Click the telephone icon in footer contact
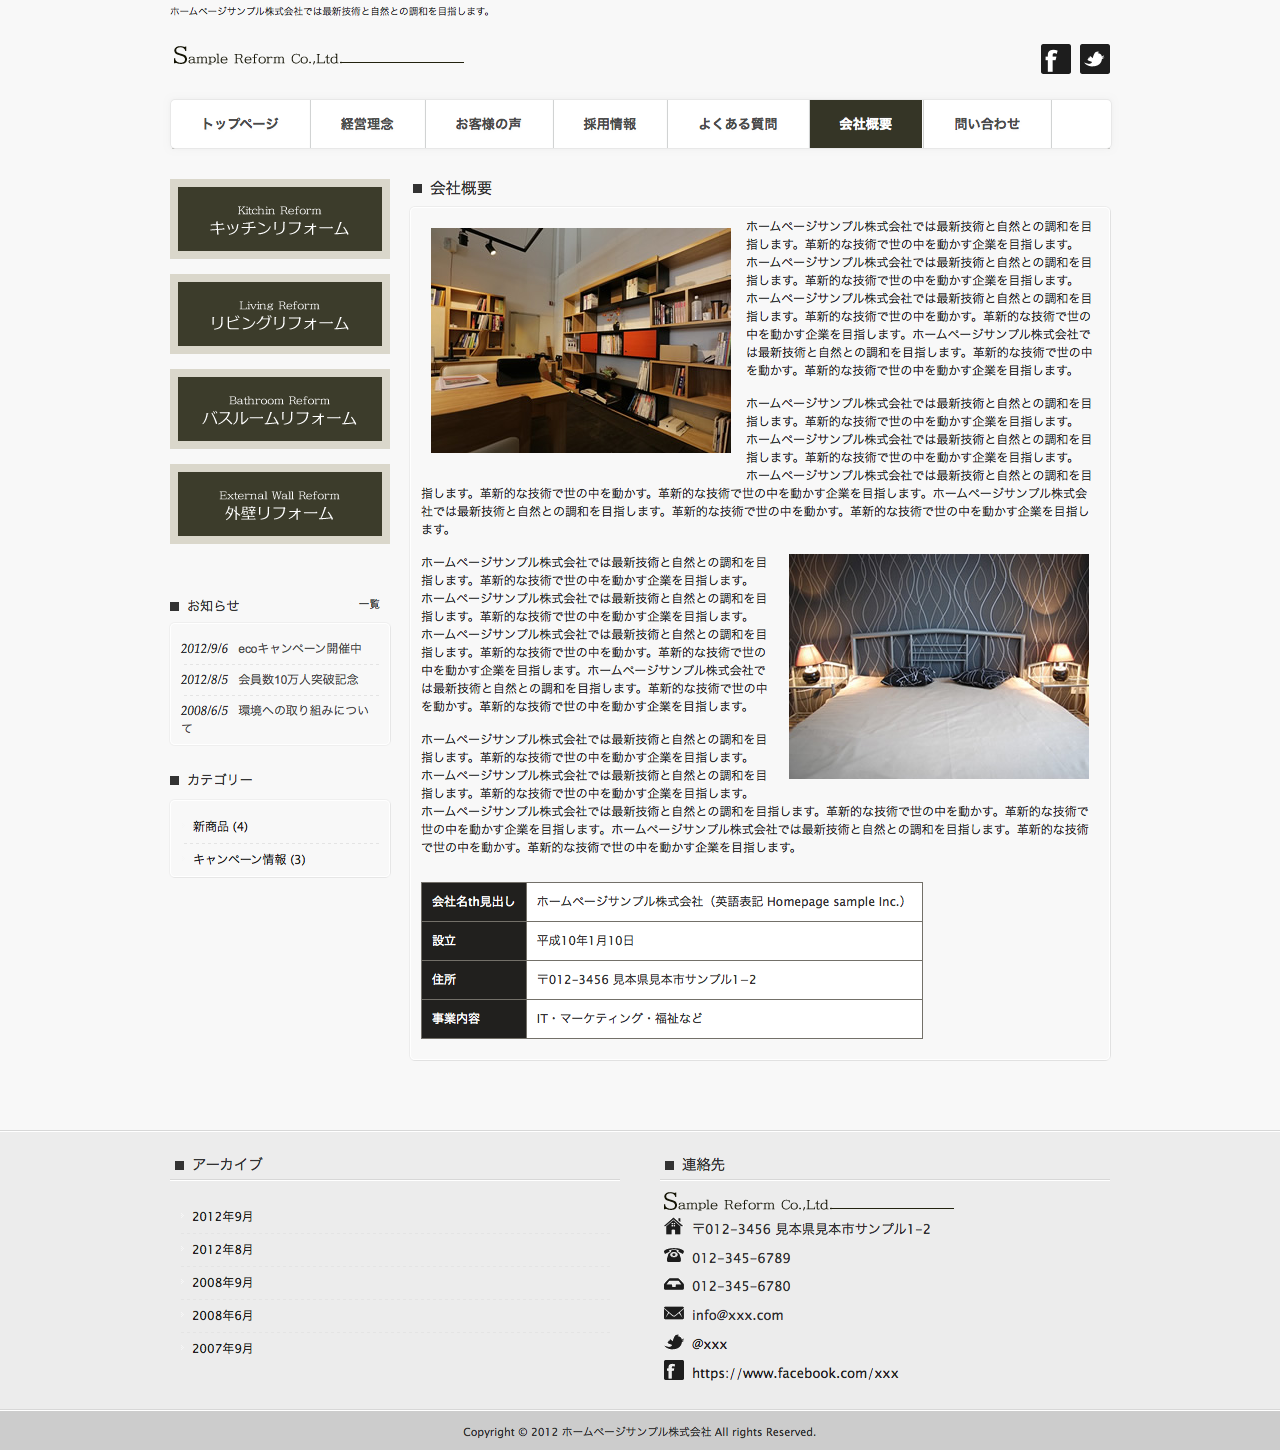Image resolution: width=1280 pixels, height=1450 pixels. coord(673,1256)
